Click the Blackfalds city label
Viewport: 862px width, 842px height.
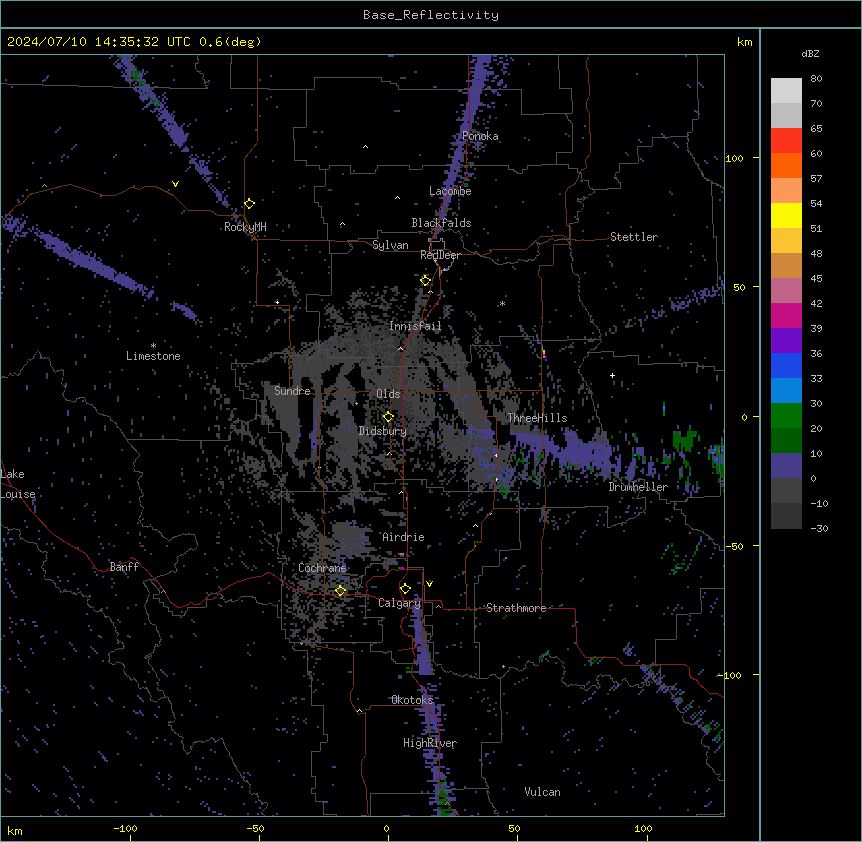[x=441, y=223]
